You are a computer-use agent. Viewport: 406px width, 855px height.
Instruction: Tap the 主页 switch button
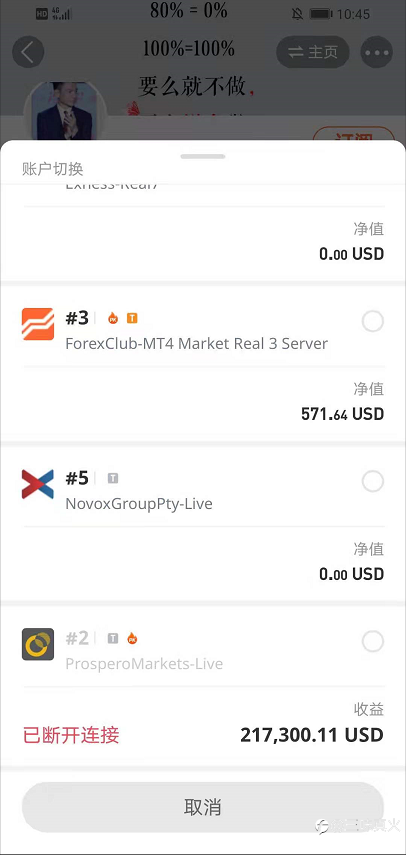pyautogui.click(x=313, y=52)
